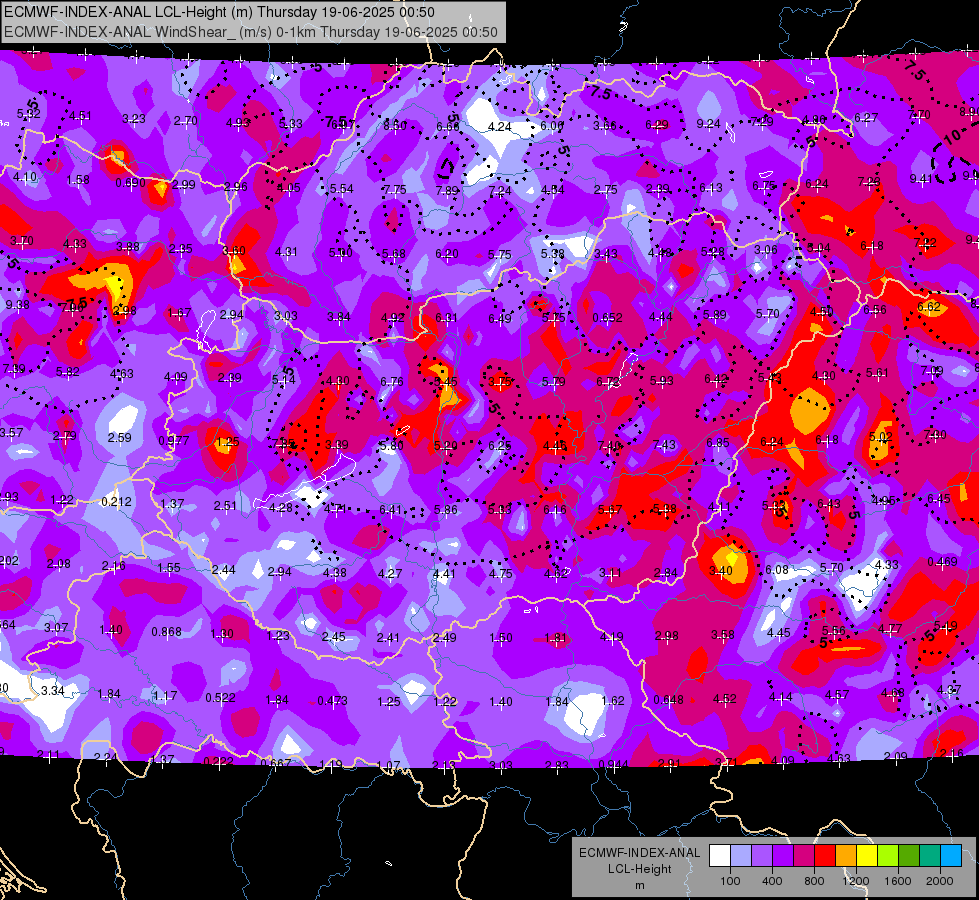This screenshot has height=900, width=979.
Task: Click the grid value 4.52
Action: [724, 698]
